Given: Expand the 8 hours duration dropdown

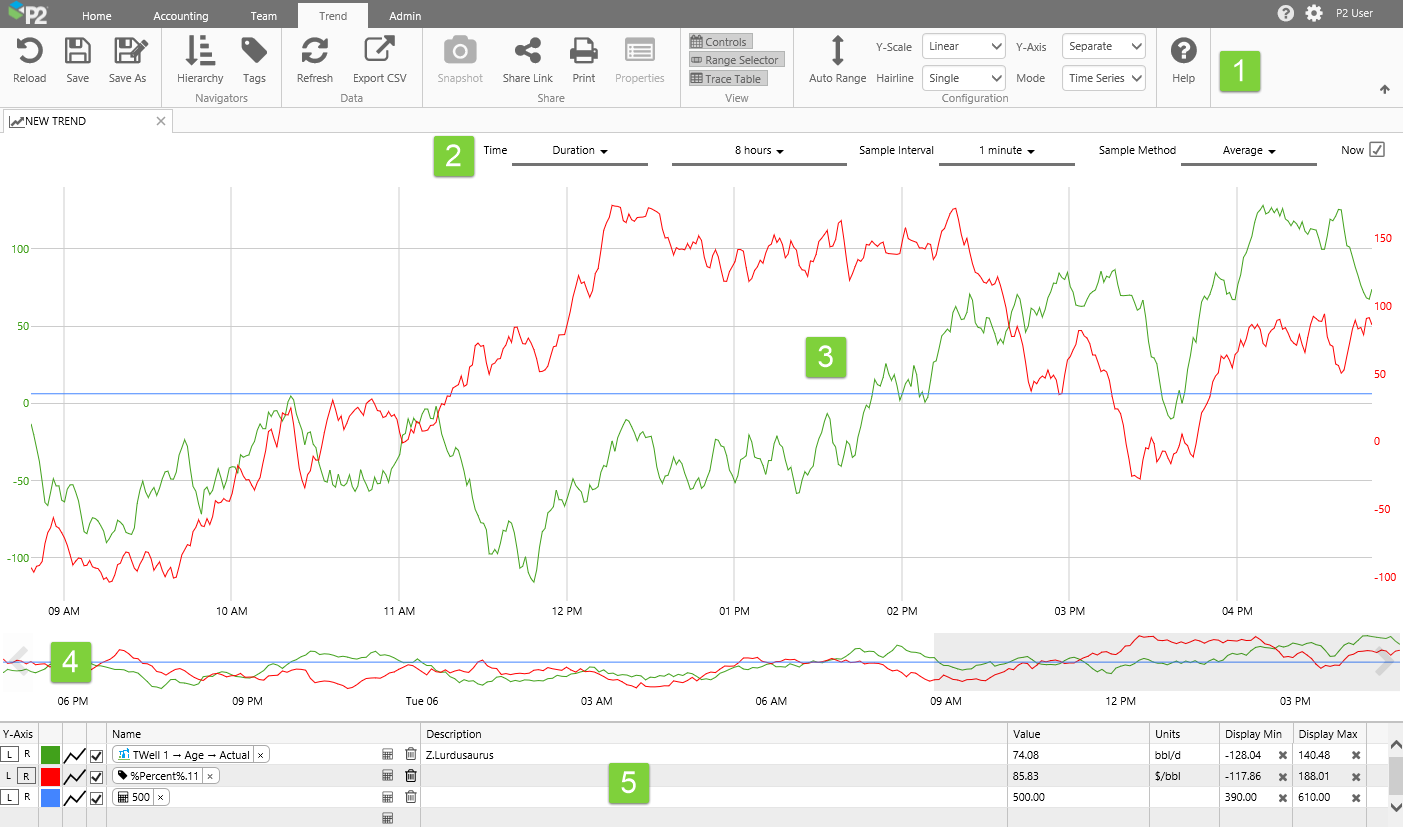Looking at the screenshot, I should [x=759, y=150].
